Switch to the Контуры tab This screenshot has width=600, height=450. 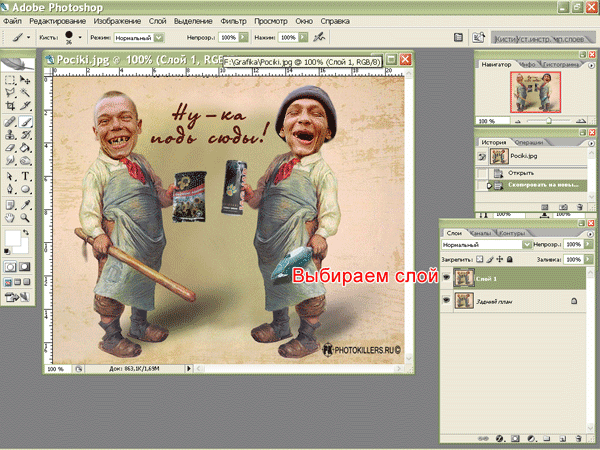click(x=512, y=233)
